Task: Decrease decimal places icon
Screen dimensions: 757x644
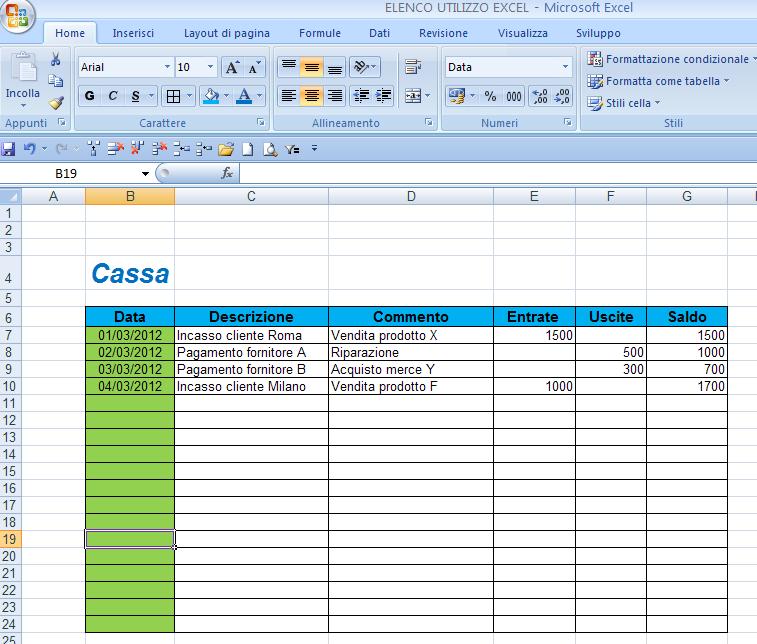Action: [562, 96]
